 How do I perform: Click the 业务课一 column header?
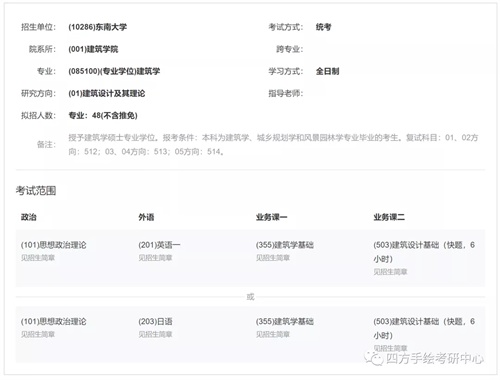point(272,217)
